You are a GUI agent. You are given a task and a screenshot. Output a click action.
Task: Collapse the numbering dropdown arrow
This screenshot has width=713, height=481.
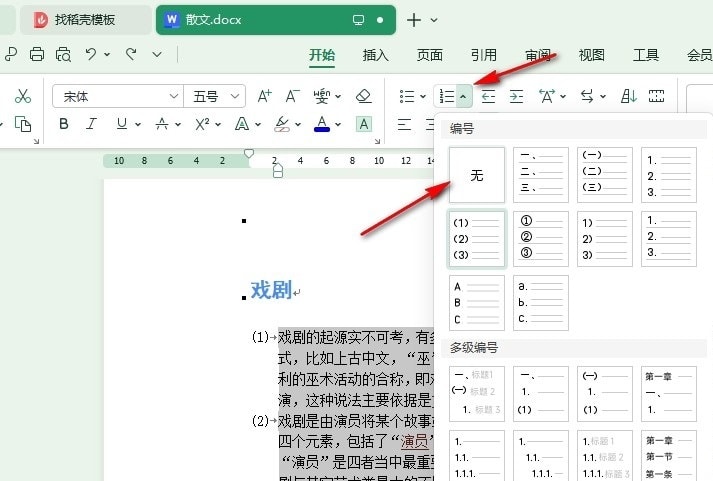[463, 96]
